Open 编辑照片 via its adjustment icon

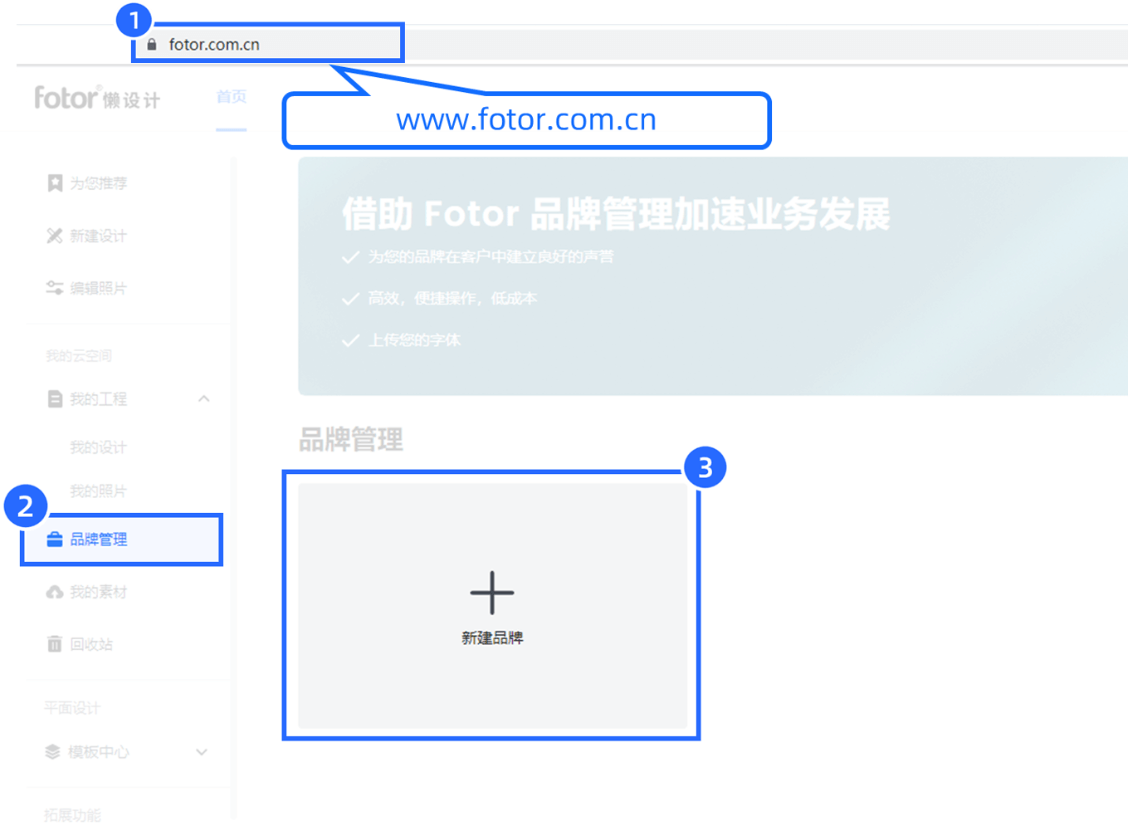[55, 288]
